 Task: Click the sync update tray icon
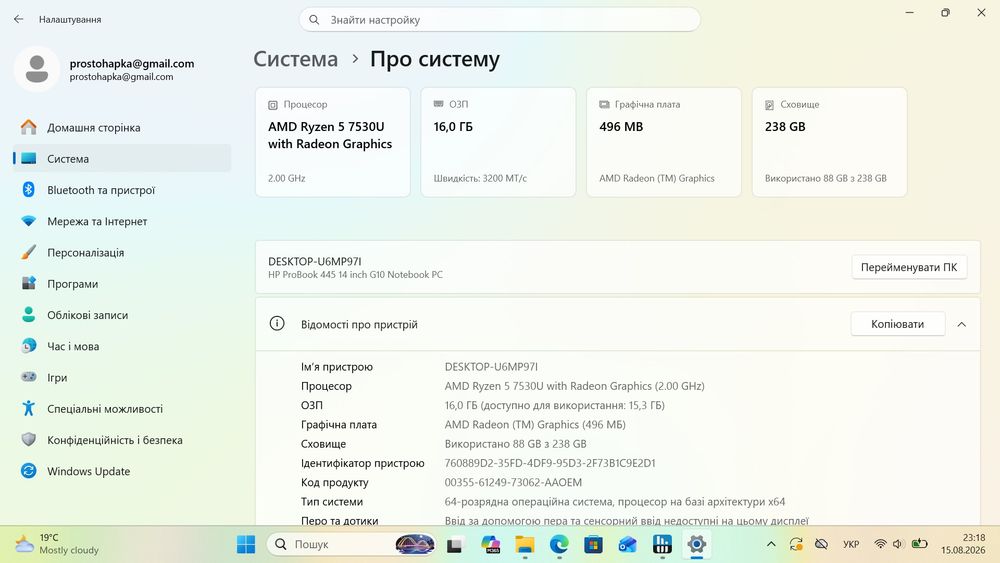pos(796,544)
